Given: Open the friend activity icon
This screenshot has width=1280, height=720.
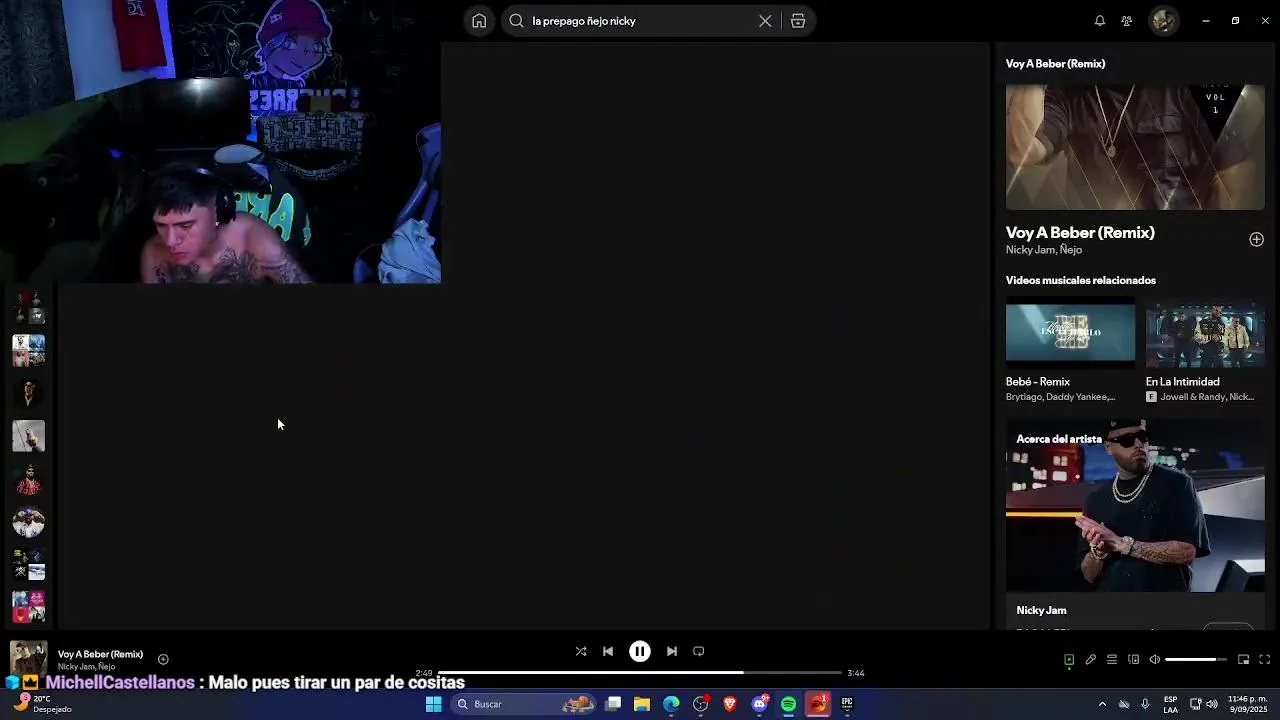Looking at the screenshot, I should [x=1127, y=21].
